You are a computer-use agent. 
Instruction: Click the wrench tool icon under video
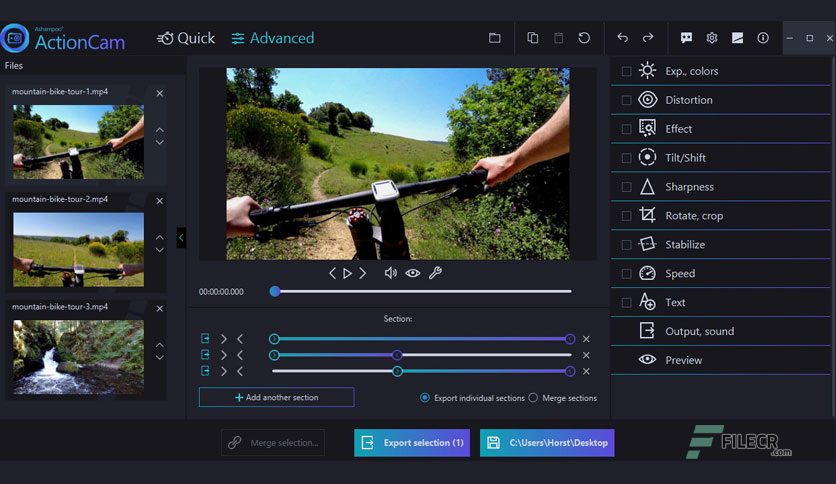[x=435, y=273]
